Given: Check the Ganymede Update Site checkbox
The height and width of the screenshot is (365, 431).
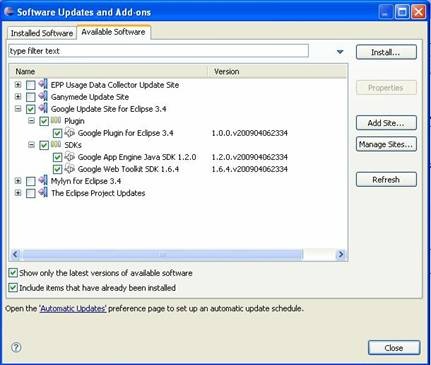Looking at the screenshot, I should [x=31, y=97].
